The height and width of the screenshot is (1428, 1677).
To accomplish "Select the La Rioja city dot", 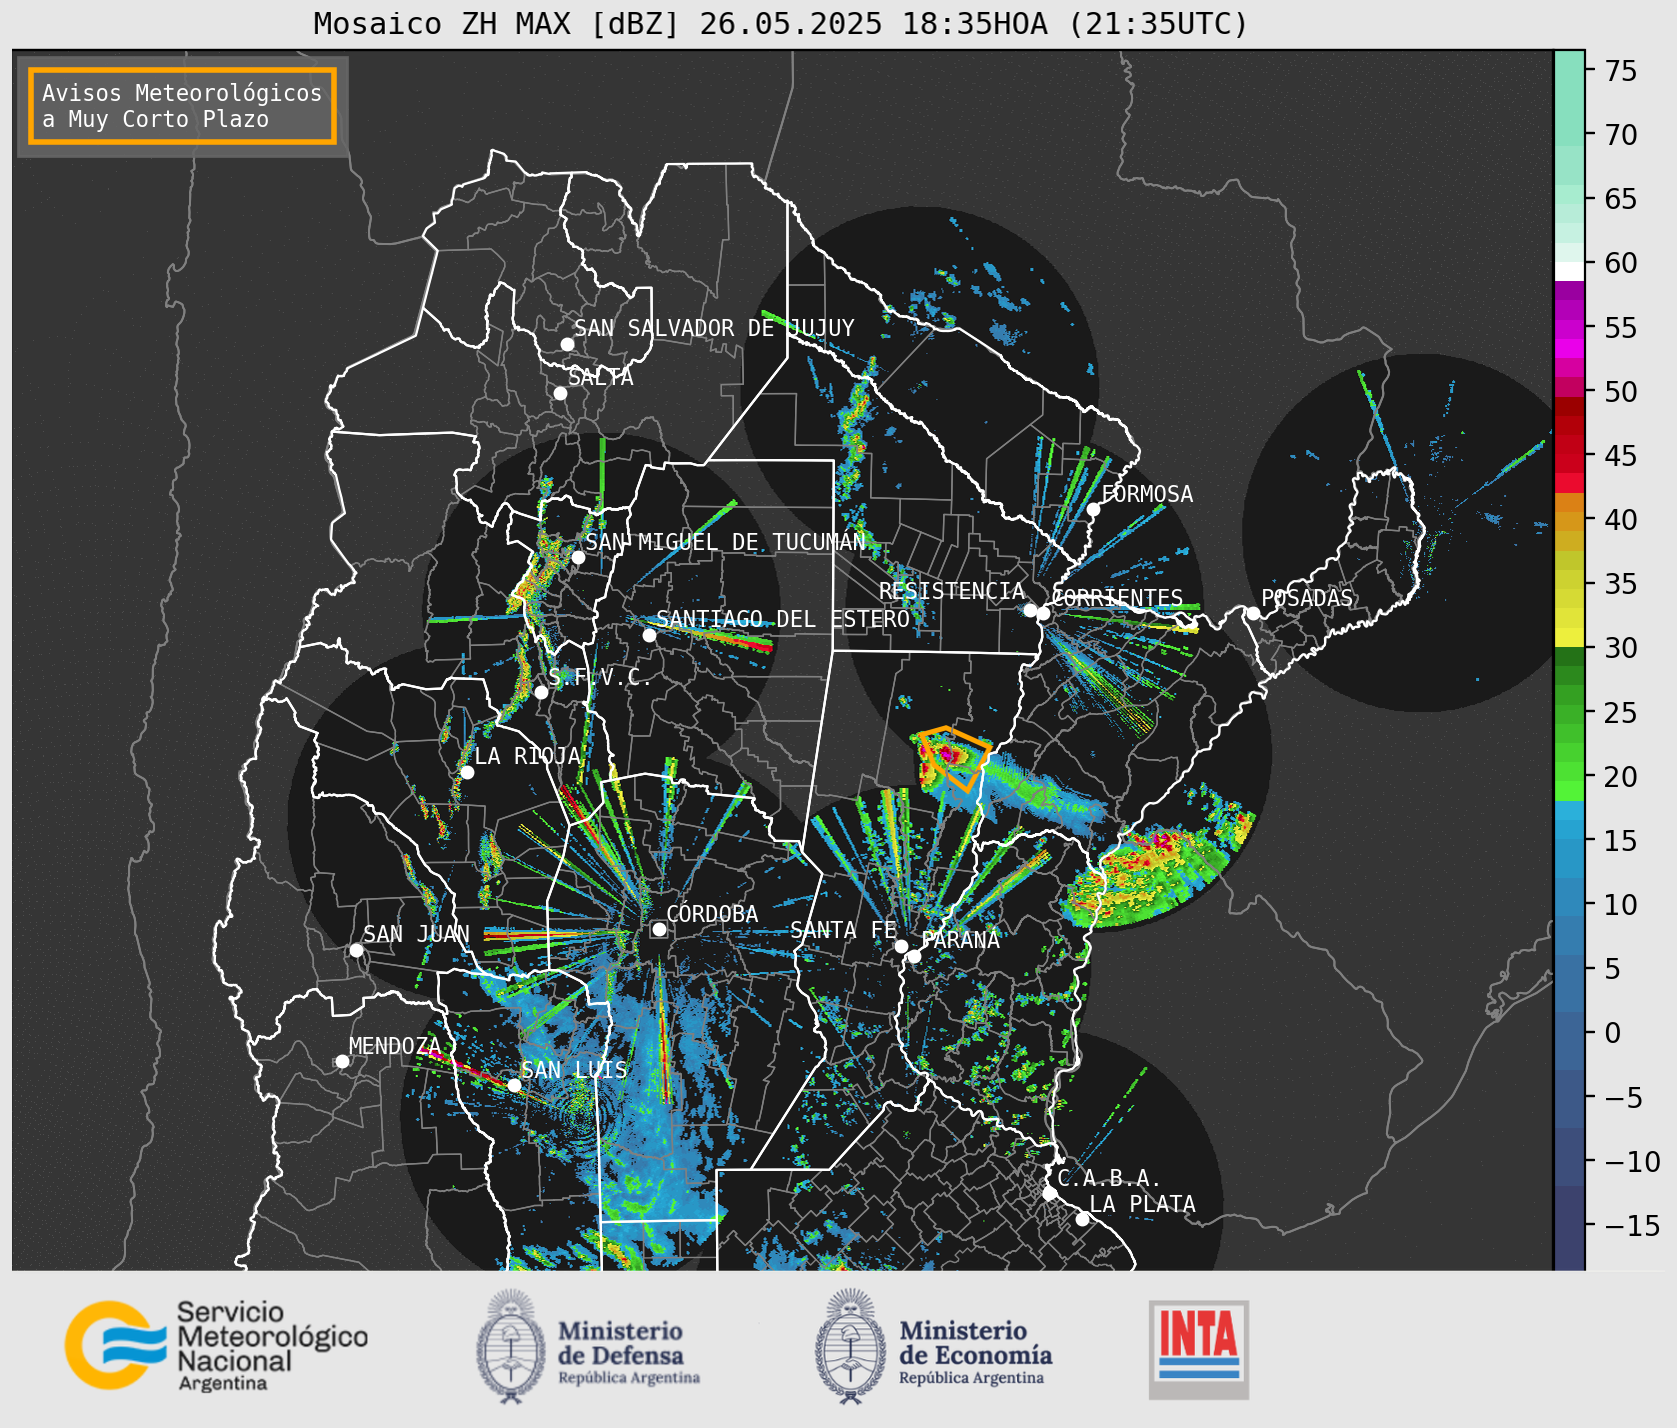I will point(467,772).
